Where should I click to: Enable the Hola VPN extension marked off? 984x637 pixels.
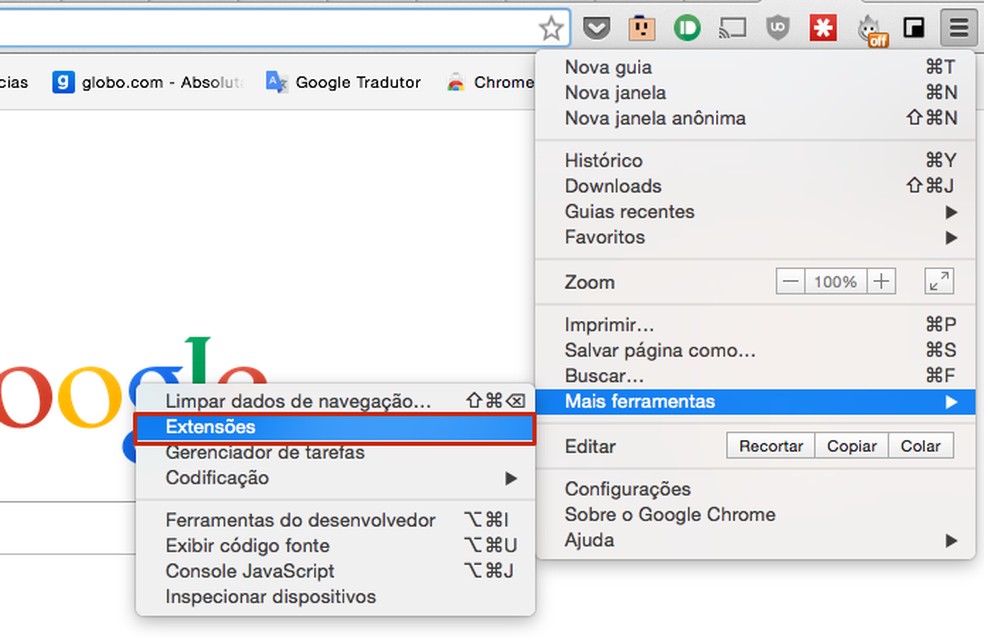click(869, 28)
